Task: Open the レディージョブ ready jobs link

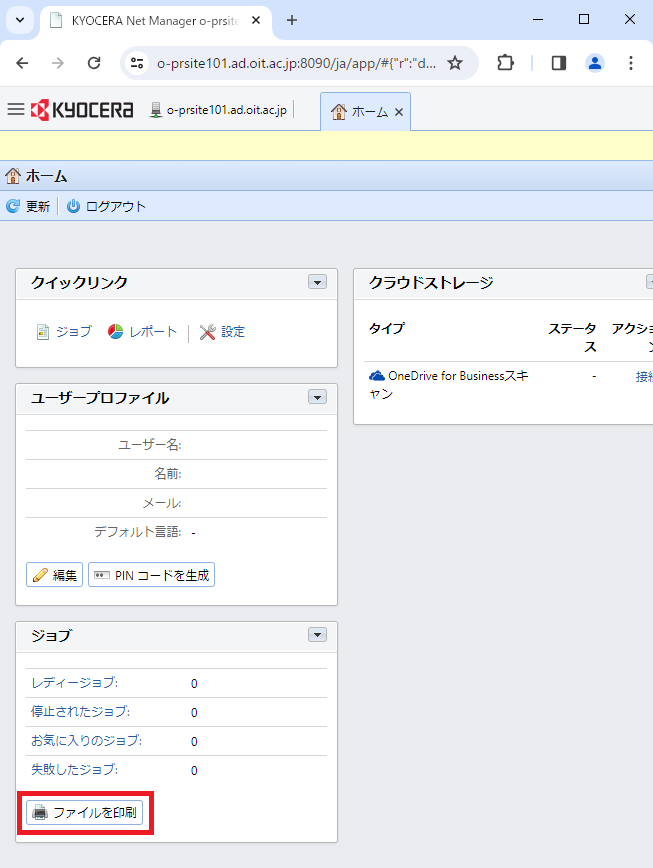Action: pos(74,683)
